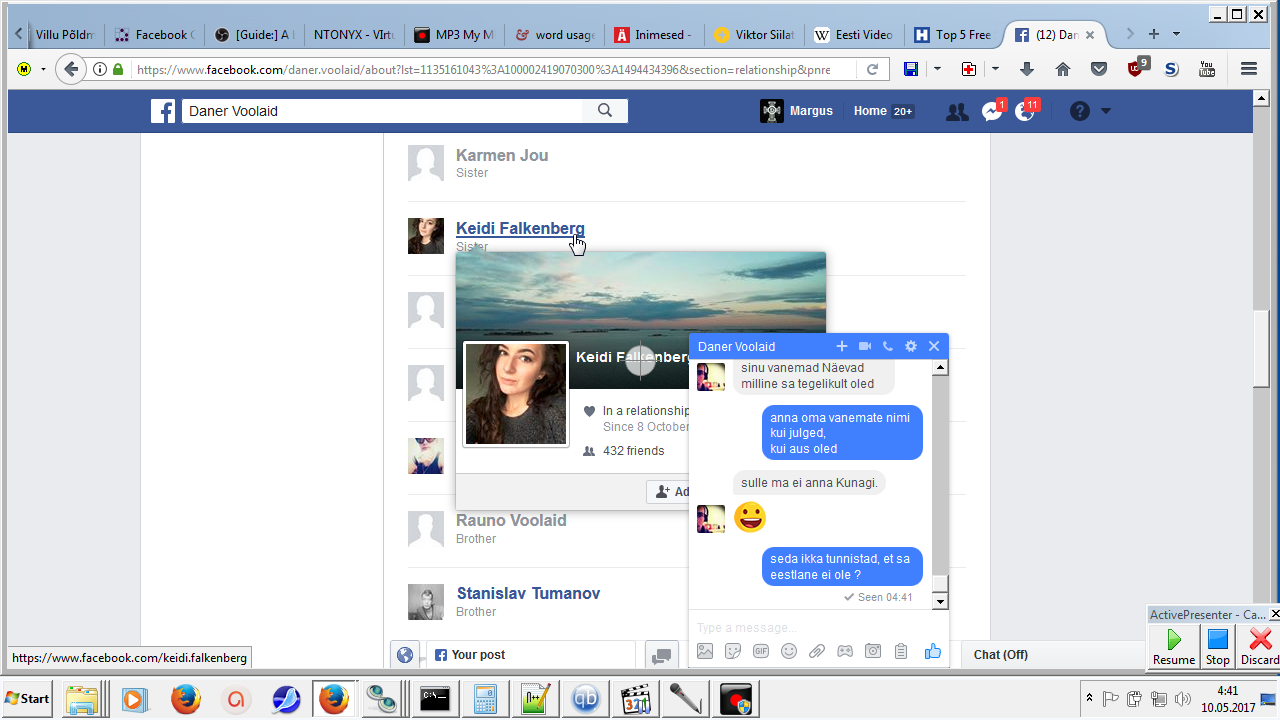Image resolution: width=1280 pixels, height=720 pixels.
Task: Open the command prompt taskbar icon
Action: click(x=435, y=698)
